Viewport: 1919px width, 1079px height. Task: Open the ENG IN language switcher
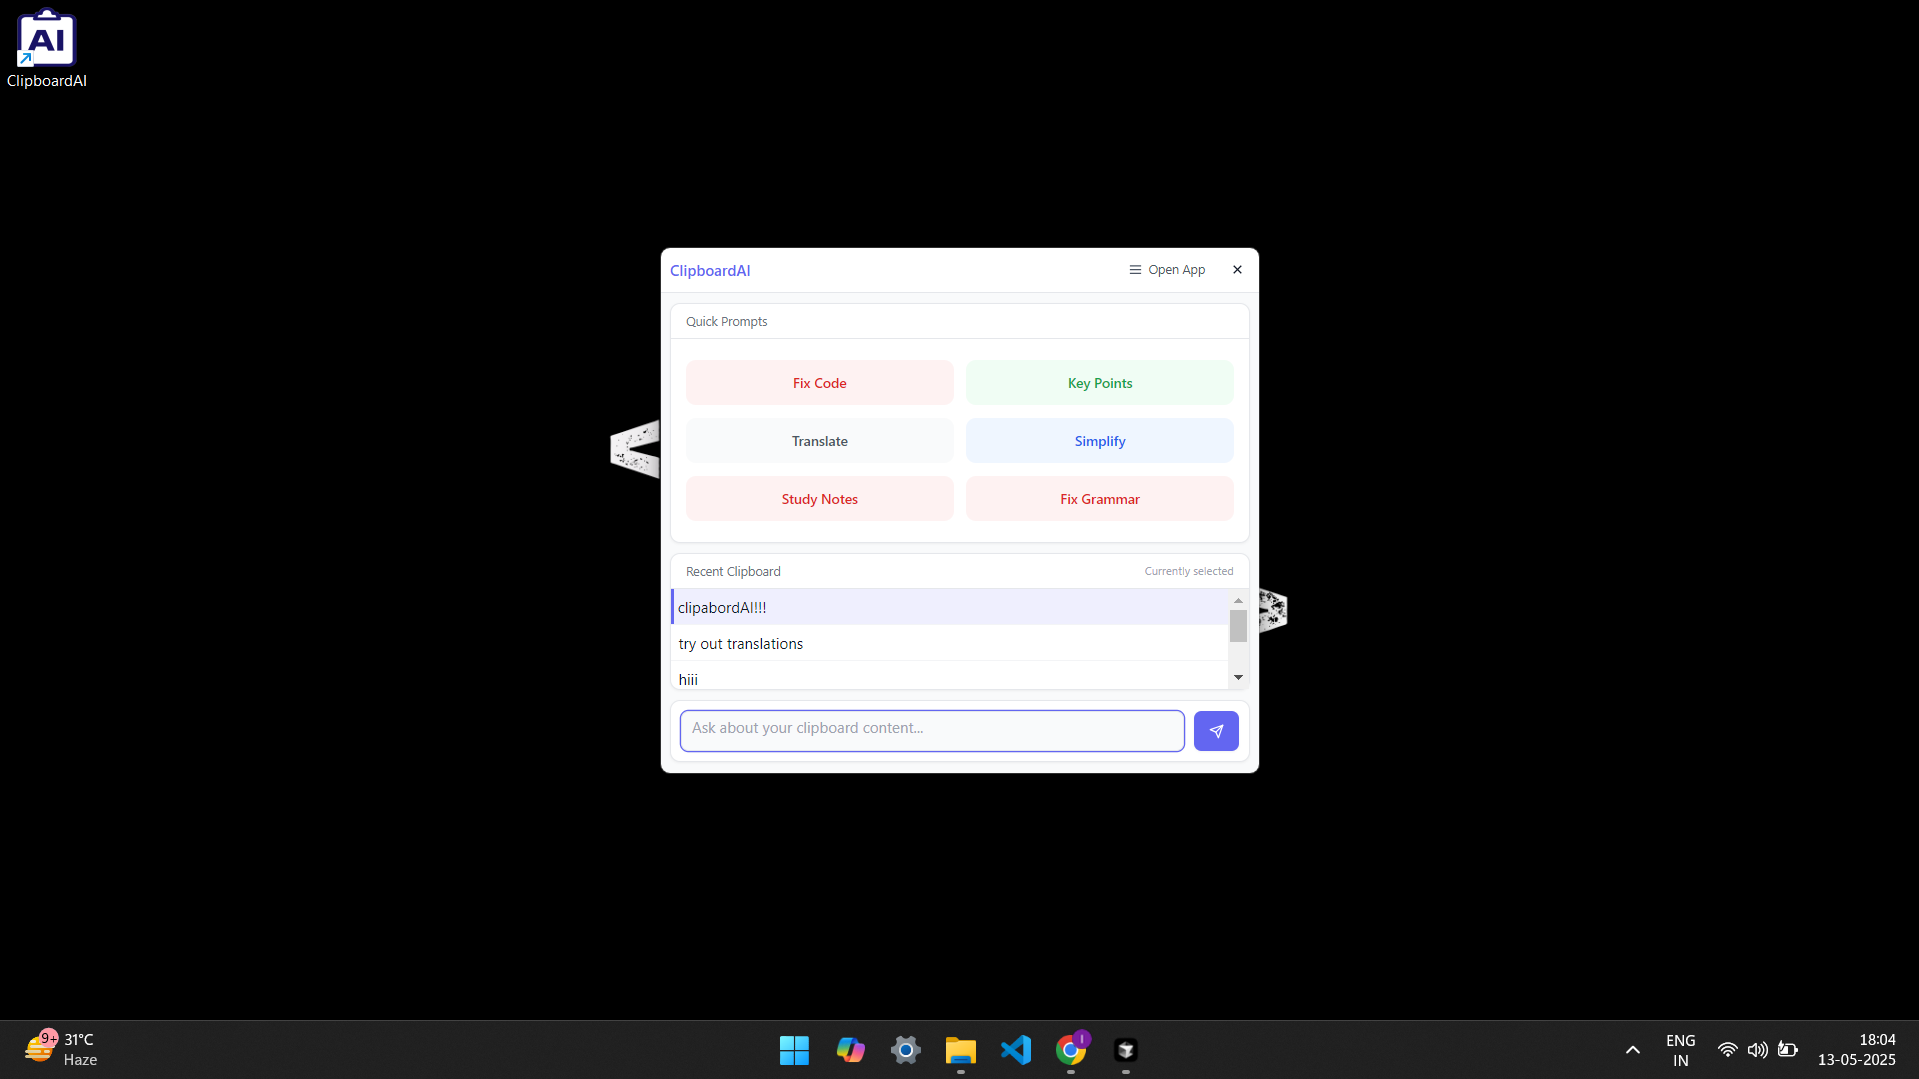point(1680,1050)
